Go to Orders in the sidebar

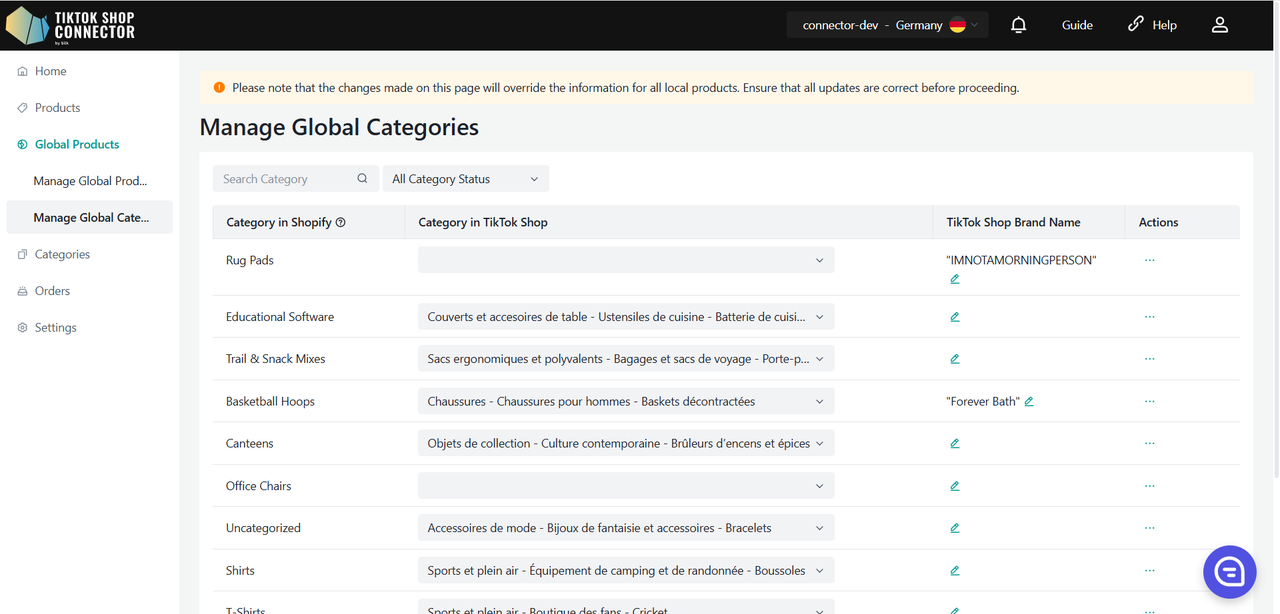tap(52, 291)
